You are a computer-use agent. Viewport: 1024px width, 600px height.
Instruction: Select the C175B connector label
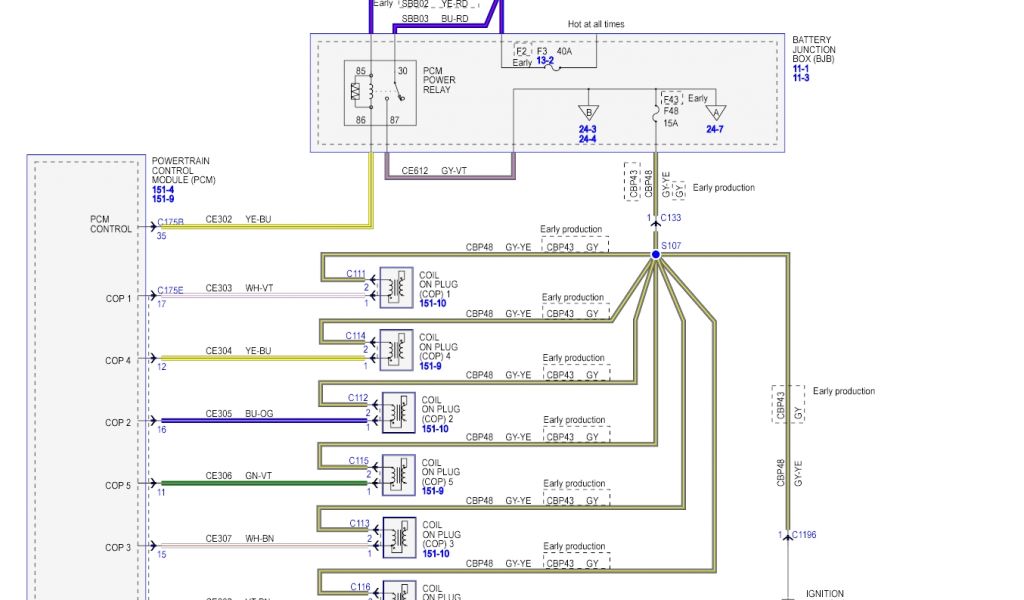(x=170, y=222)
